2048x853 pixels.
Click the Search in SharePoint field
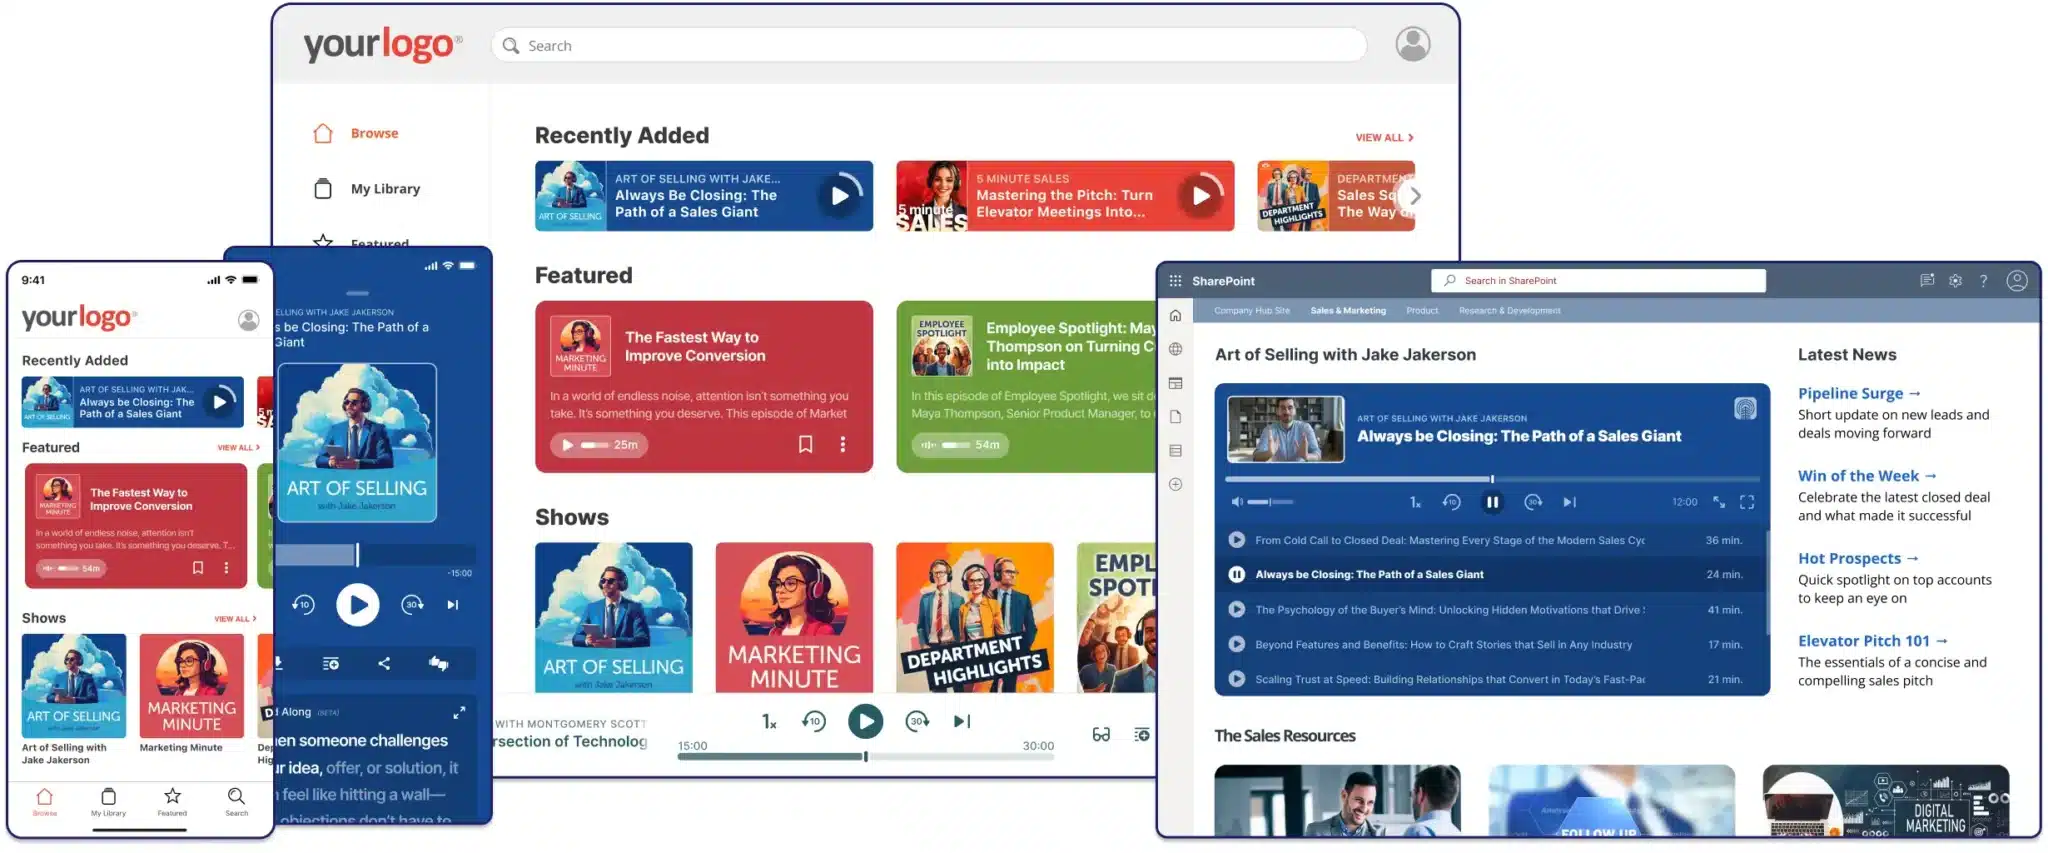(x=1598, y=281)
